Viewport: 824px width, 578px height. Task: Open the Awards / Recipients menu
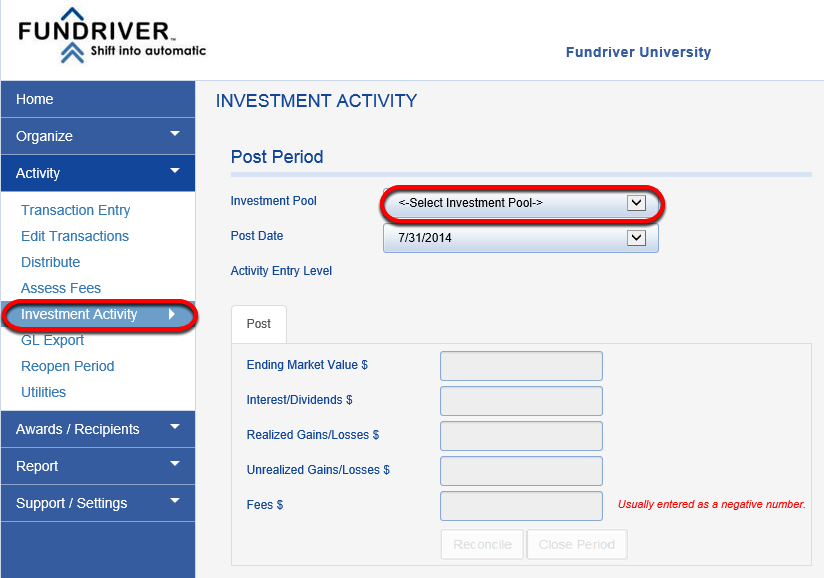click(98, 429)
